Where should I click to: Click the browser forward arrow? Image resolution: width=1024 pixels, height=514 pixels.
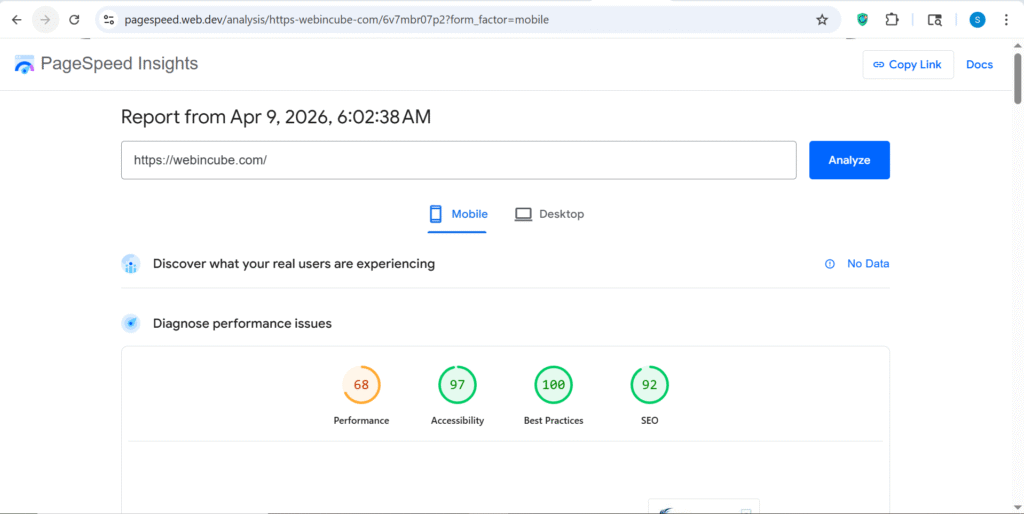[45, 20]
